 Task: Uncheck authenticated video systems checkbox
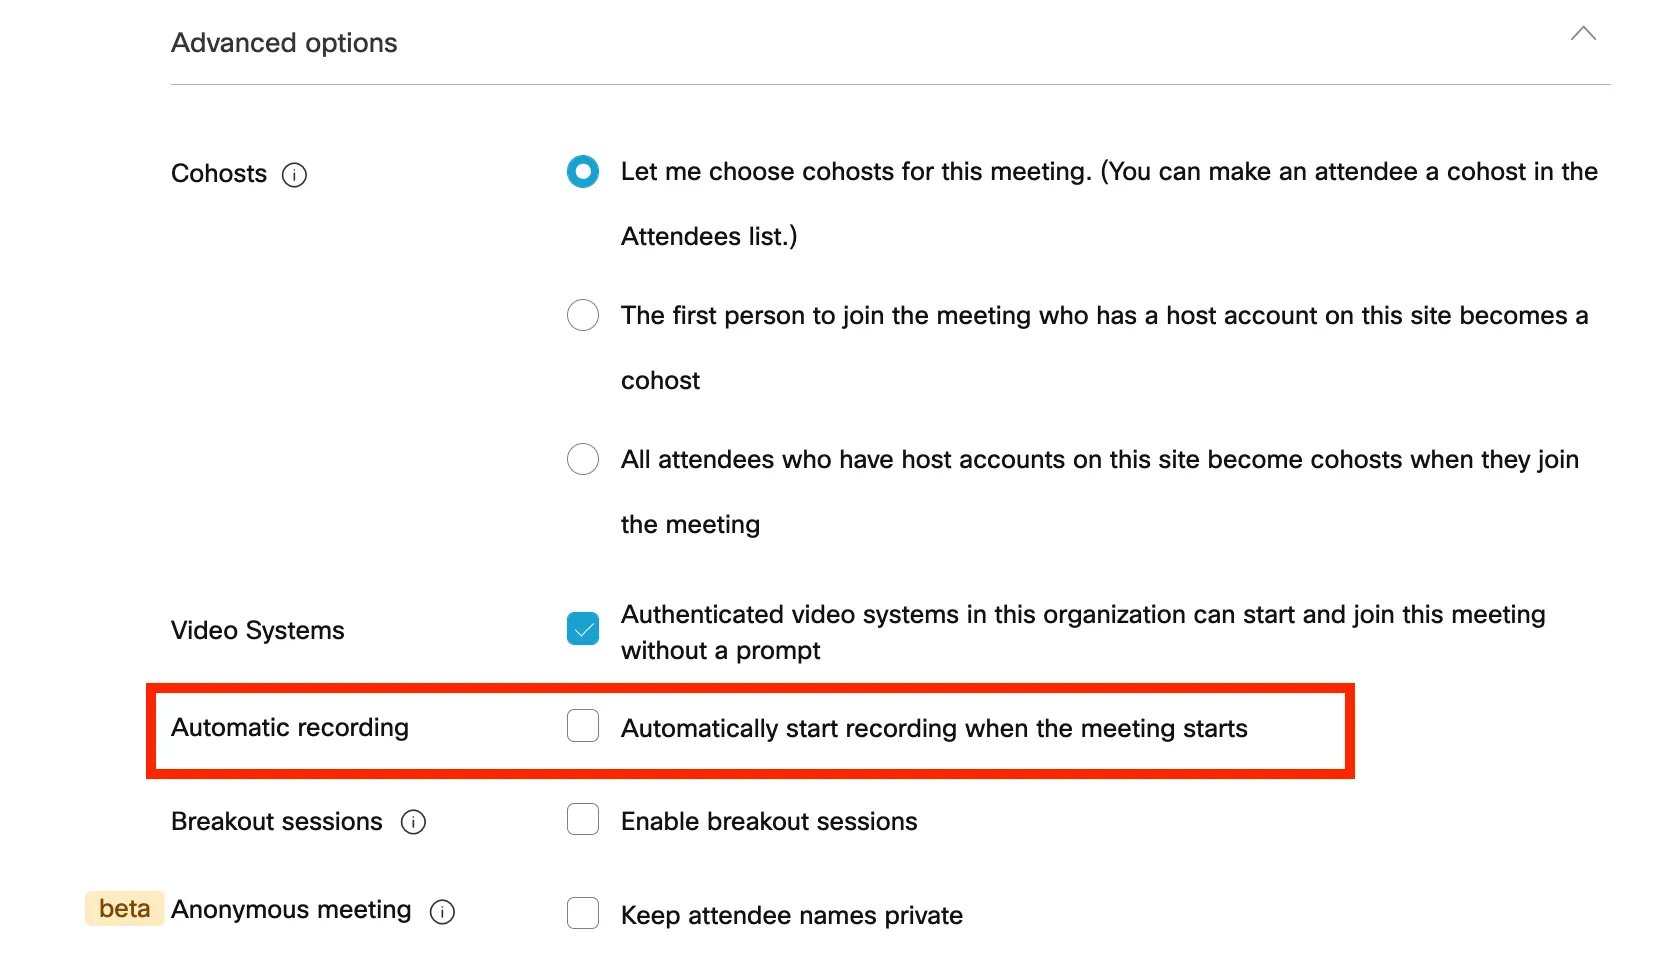pos(583,629)
